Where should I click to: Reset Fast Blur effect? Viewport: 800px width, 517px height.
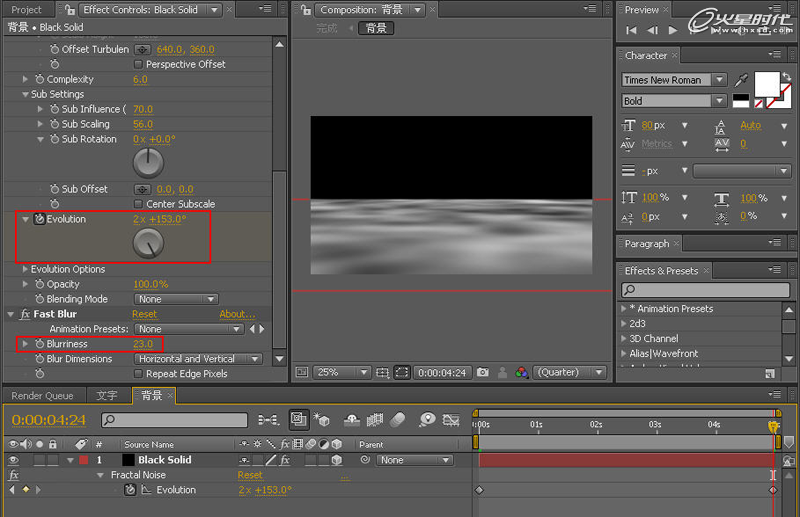[x=144, y=314]
